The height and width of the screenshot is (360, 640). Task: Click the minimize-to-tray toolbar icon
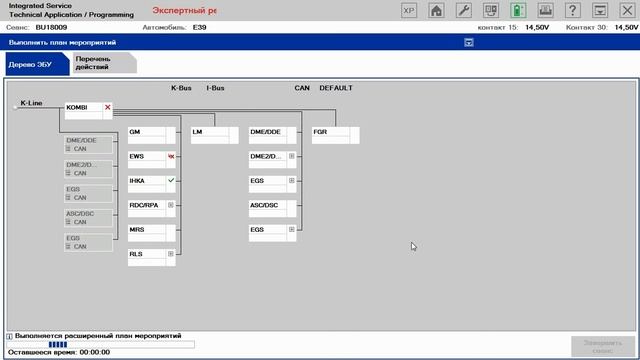click(x=600, y=11)
